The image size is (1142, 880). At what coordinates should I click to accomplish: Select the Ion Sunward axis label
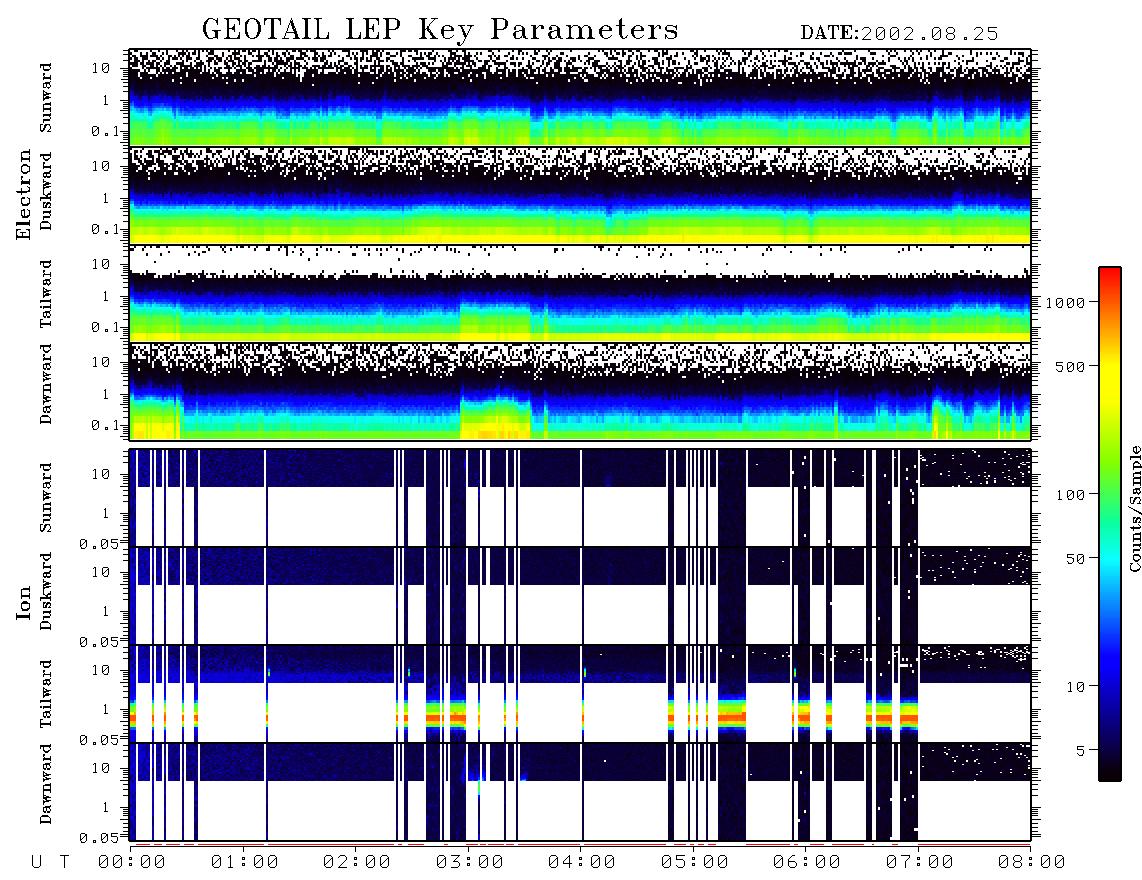pyautogui.click(x=46, y=498)
